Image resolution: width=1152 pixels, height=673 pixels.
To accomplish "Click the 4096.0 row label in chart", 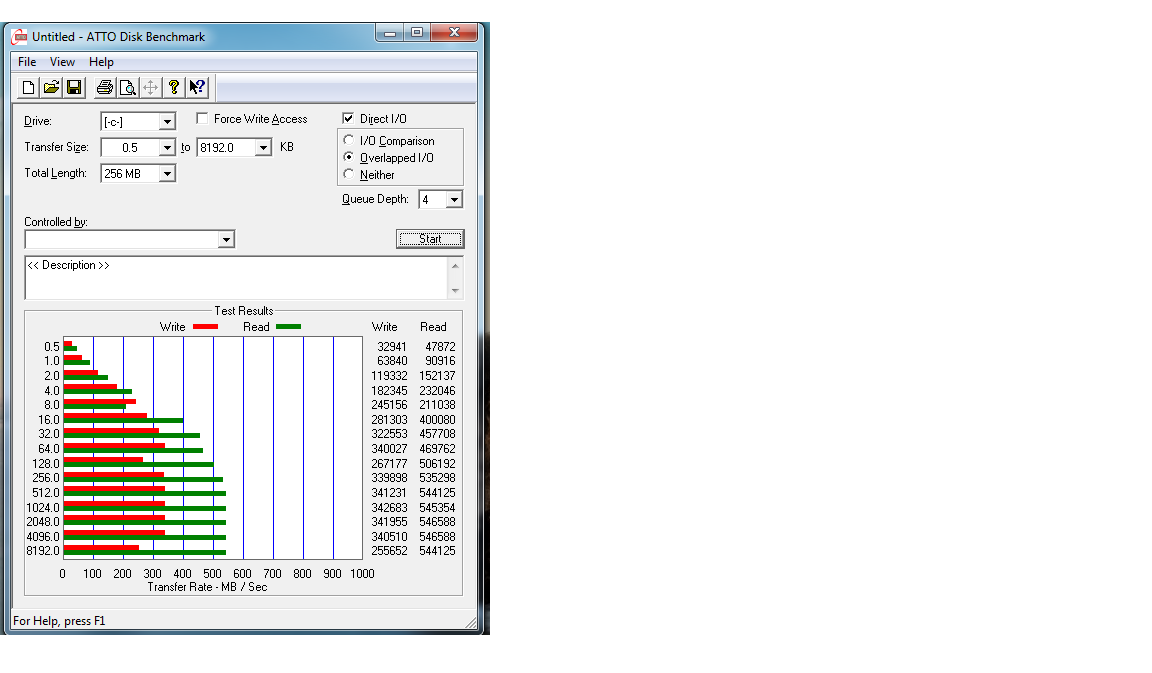I will 43,537.
